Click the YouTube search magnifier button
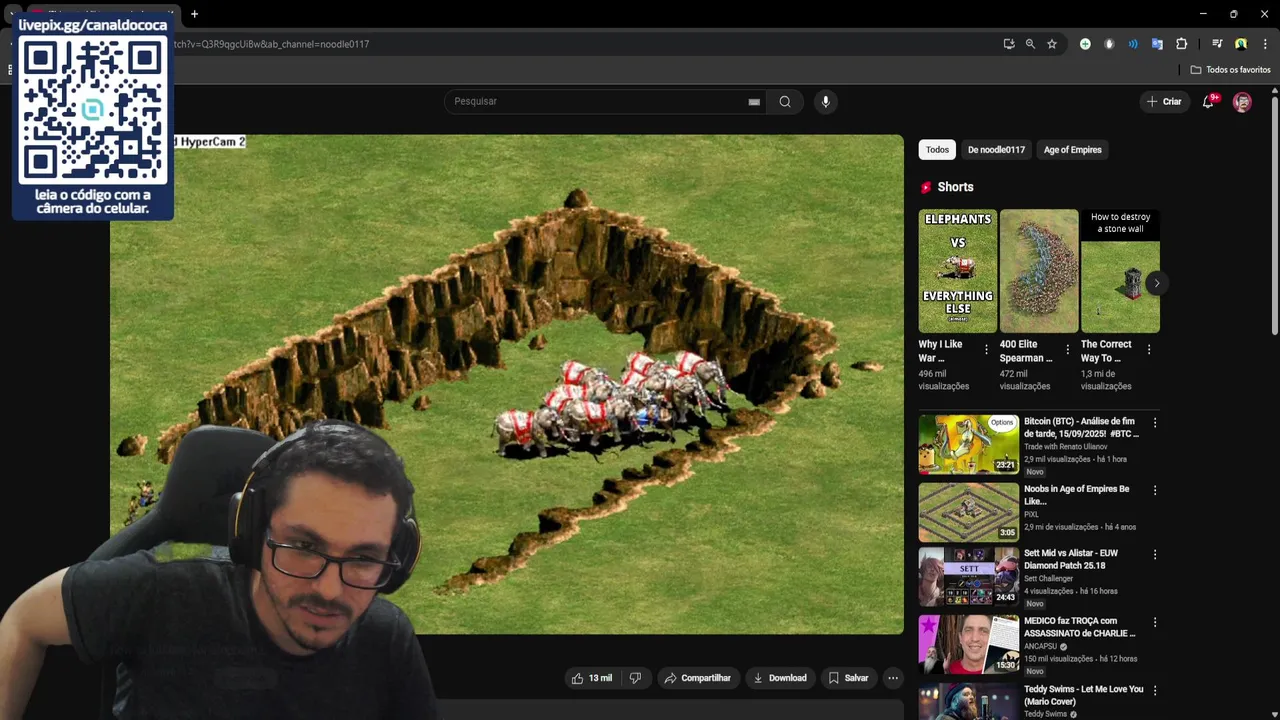The width and height of the screenshot is (1280, 720). 785,101
